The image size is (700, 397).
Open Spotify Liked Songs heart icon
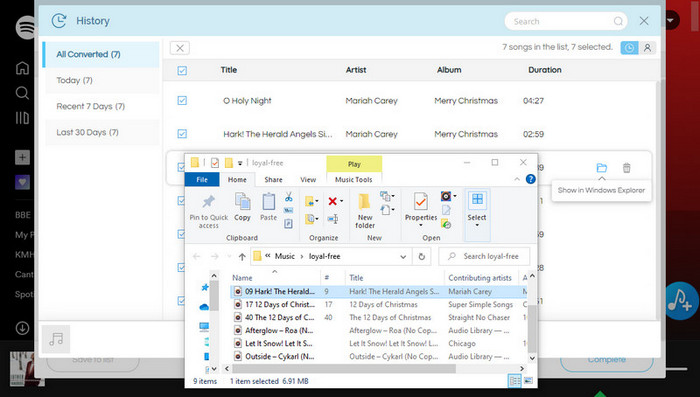22,182
